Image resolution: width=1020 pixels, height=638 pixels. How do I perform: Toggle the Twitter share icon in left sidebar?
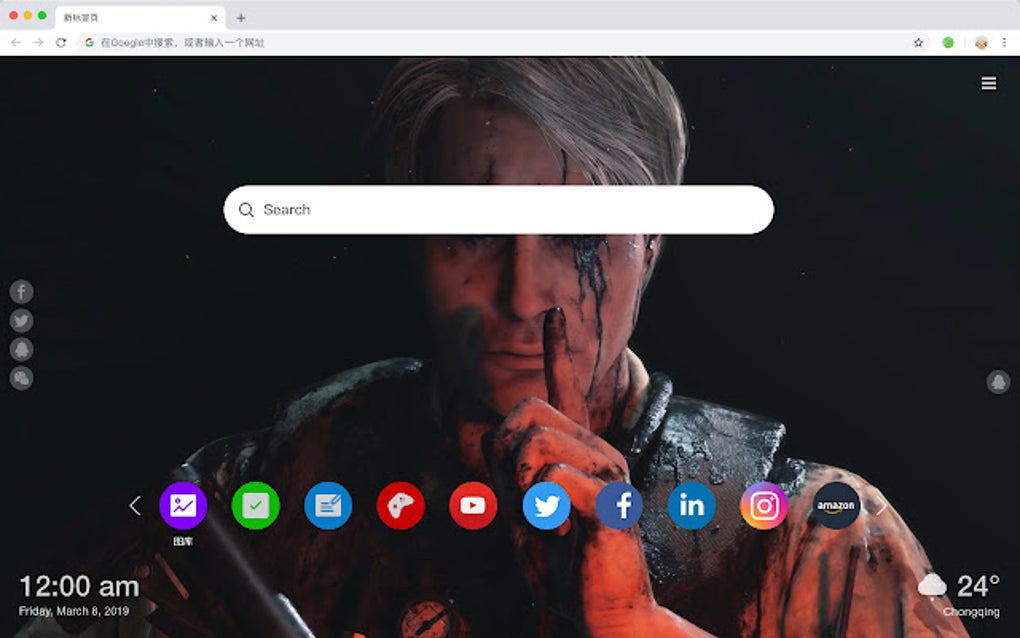coord(21,320)
